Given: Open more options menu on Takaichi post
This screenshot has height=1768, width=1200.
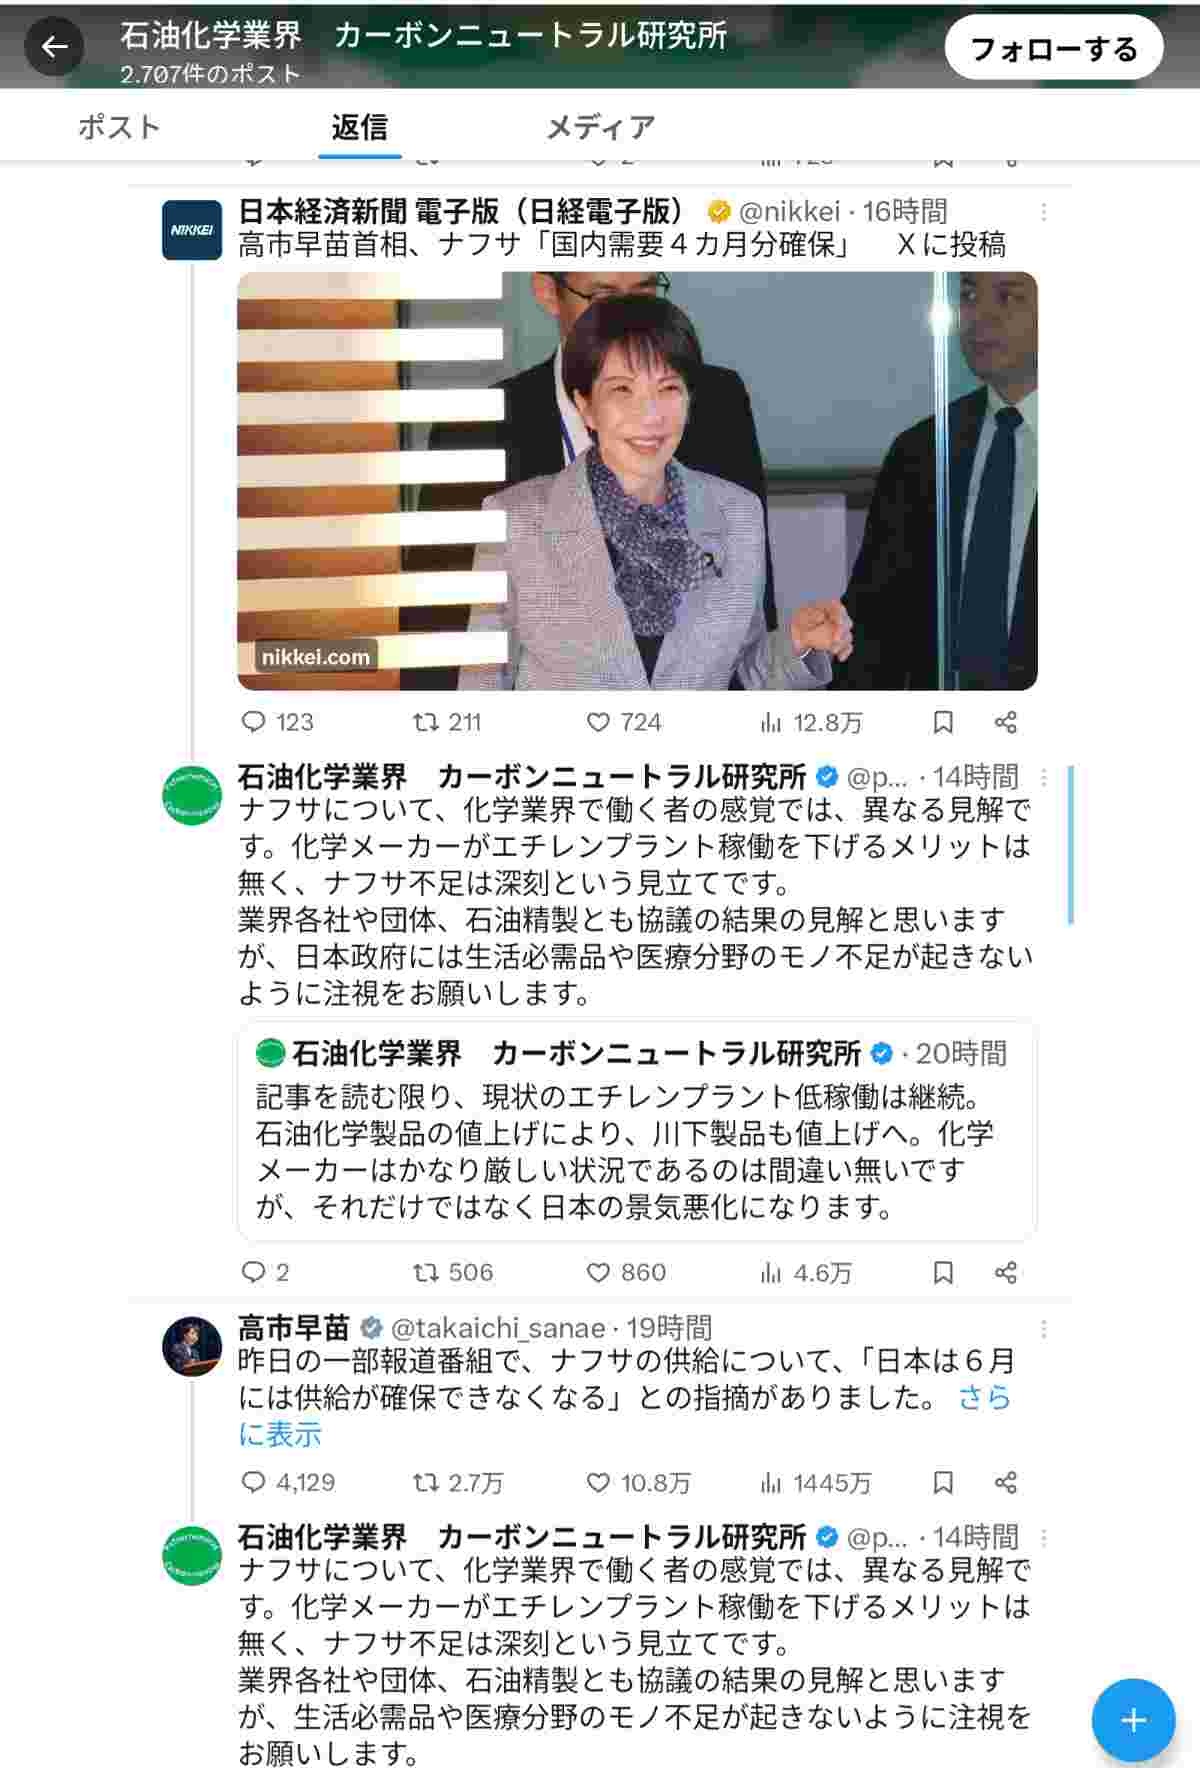Looking at the screenshot, I should tap(1043, 1328).
